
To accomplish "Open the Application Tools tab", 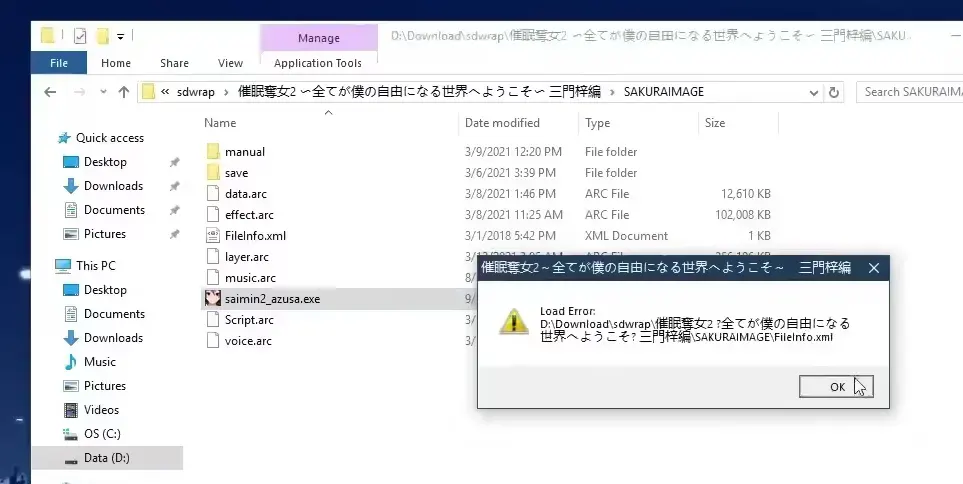I will click(318, 63).
